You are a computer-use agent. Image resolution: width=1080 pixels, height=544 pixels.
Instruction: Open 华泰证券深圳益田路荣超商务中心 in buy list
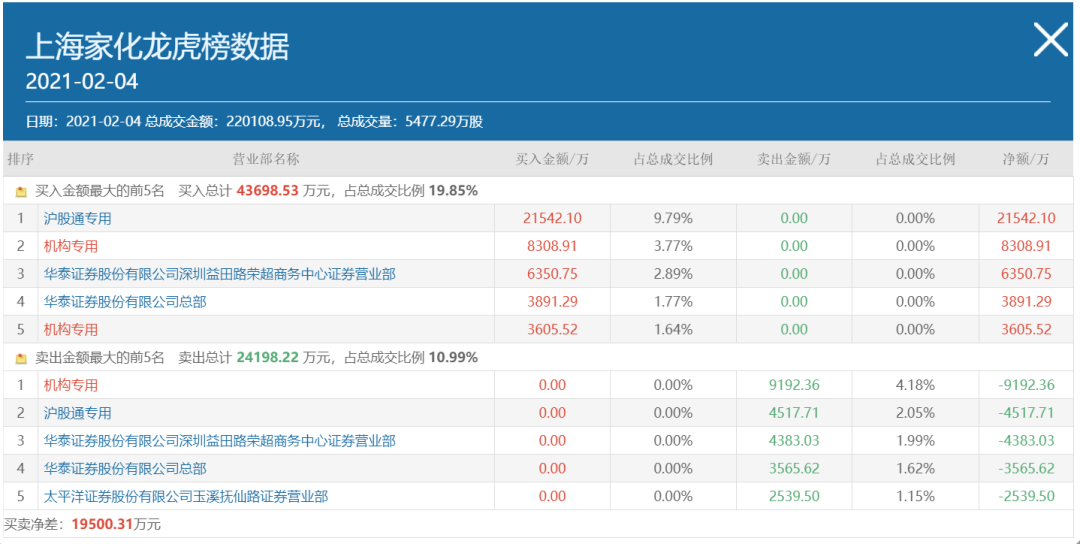[220, 274]
